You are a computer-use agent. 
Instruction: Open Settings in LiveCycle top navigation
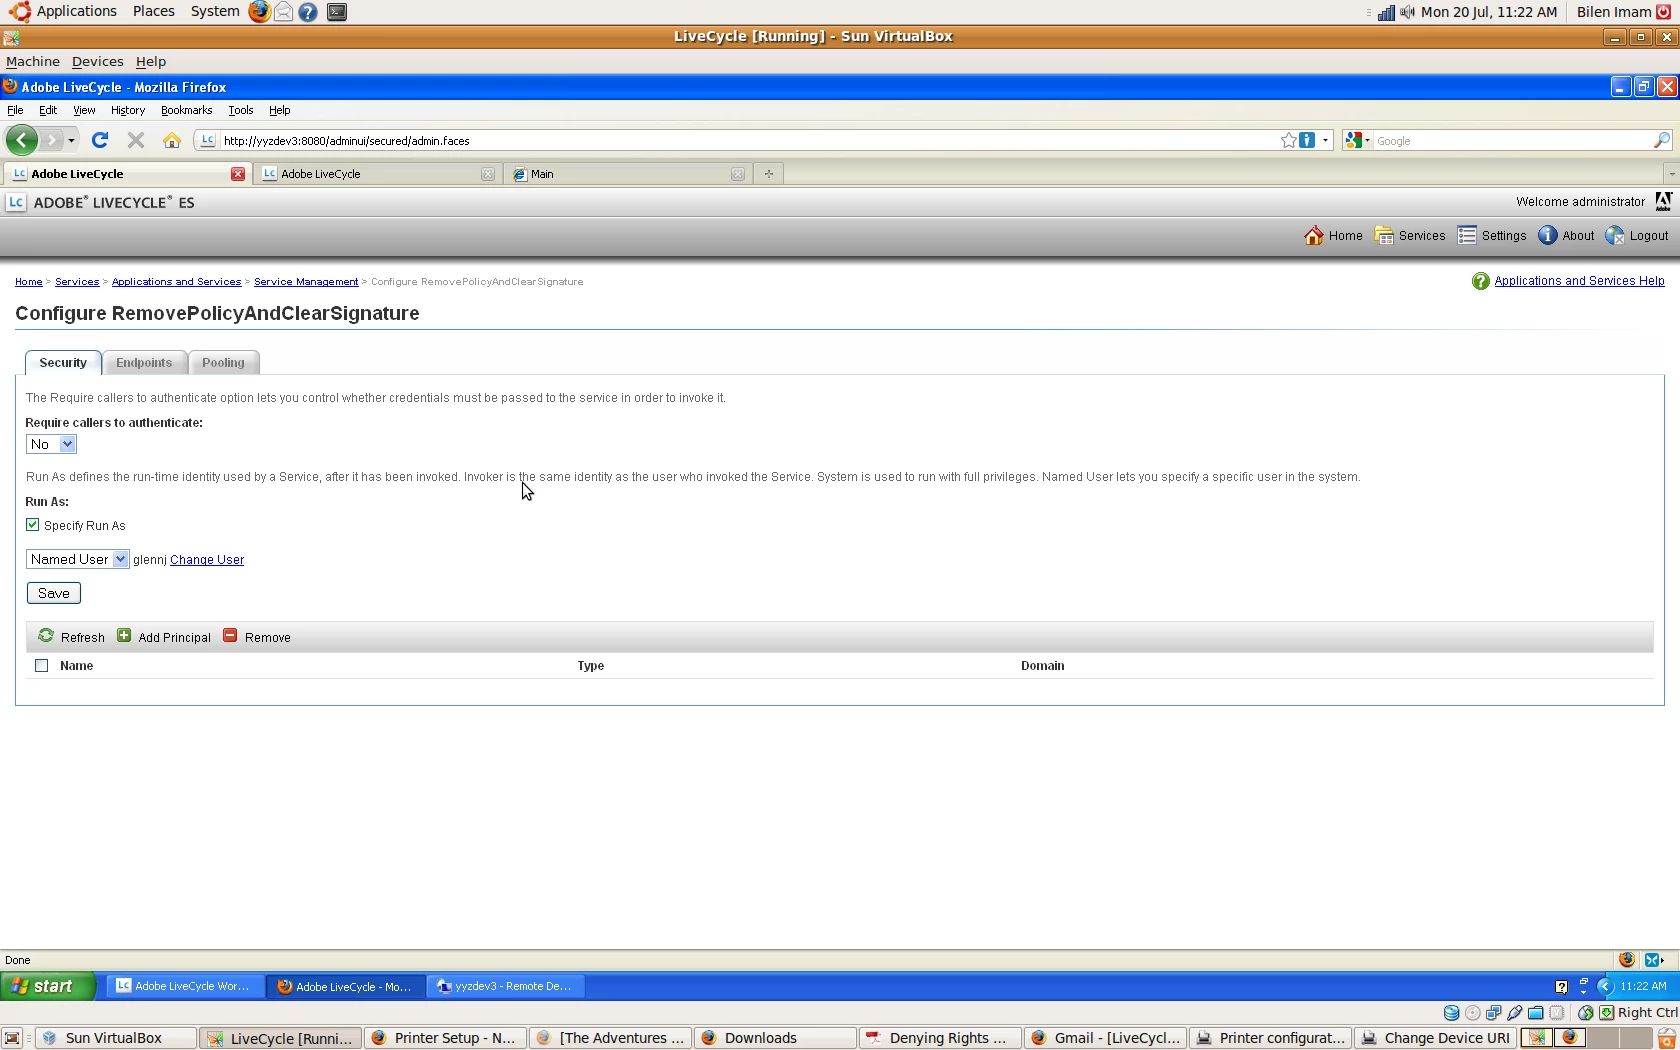1492,236
